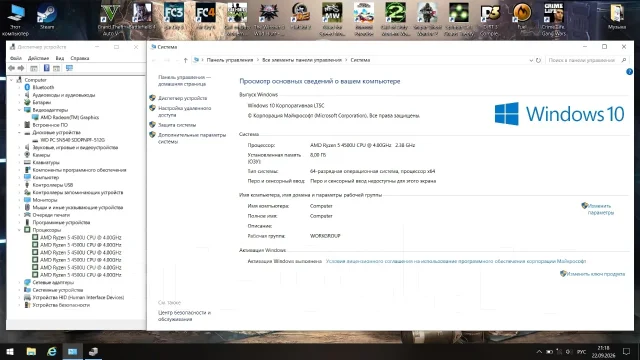Click Панель управления breadcrumb in address bar
Screen dimensions: 640x360
click(x=230, y=60)
